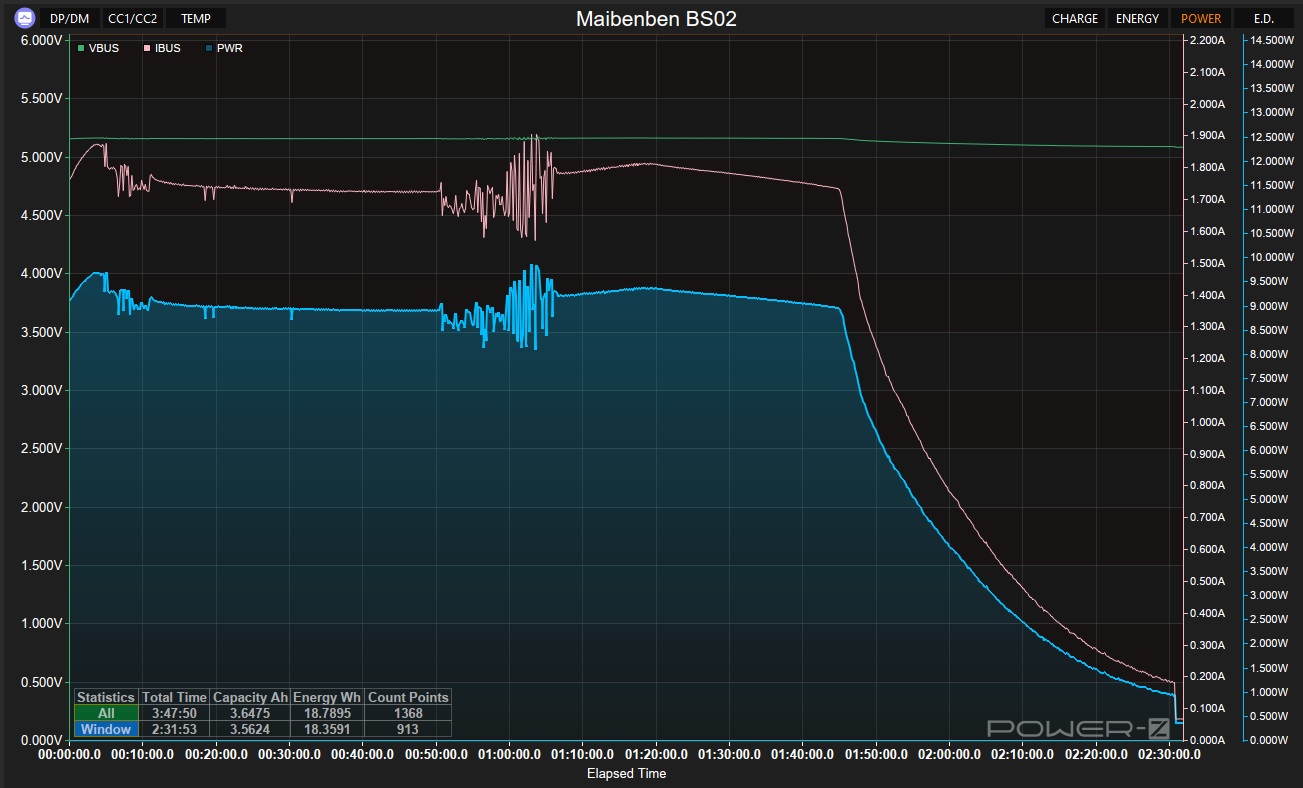Hide the PWR series in the legend
Viewport: 1303px width, 788px height.
tap(223, 48)
